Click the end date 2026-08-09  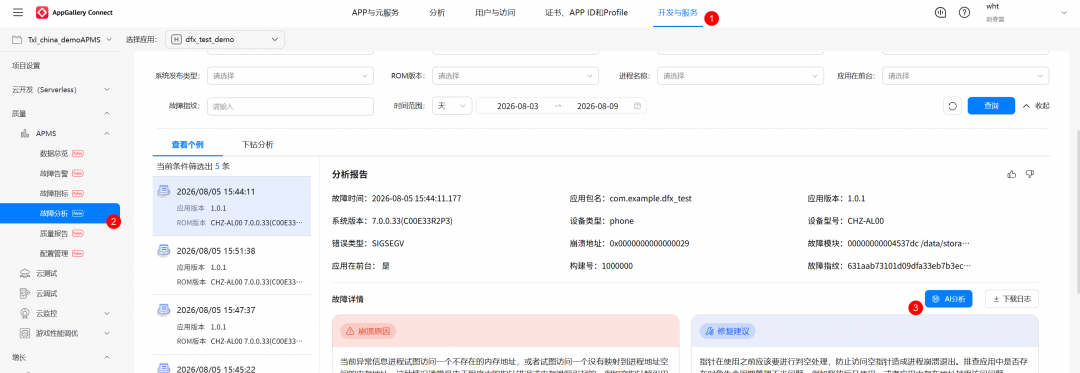coord(597,106)
